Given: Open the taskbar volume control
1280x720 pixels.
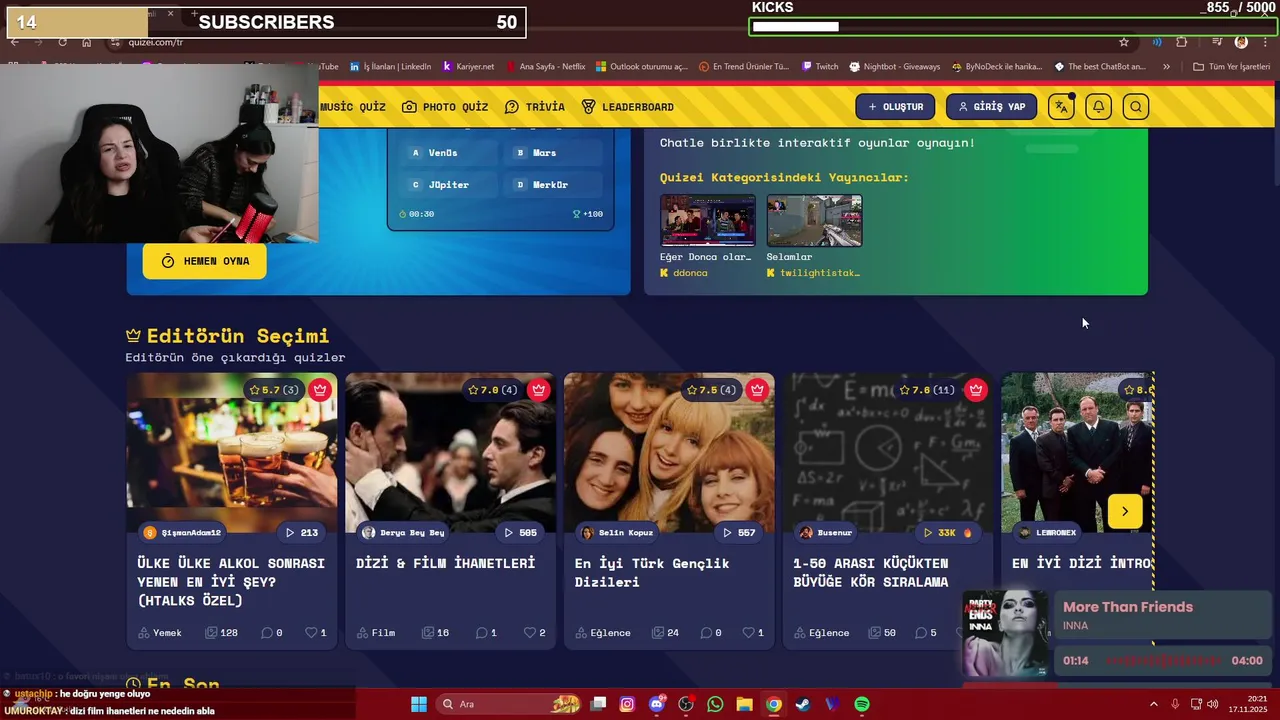Looking at the screenshot, I should 1212,704.
